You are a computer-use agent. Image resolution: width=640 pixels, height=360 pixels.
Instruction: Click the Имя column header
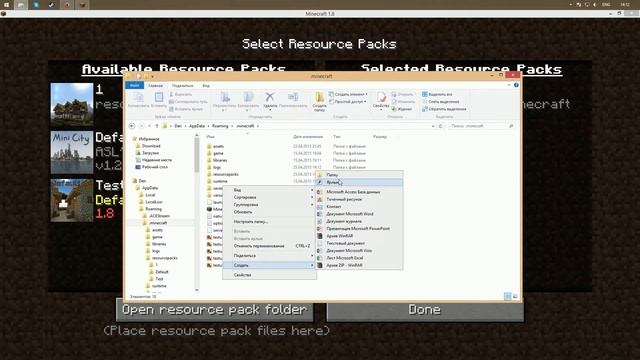tap(210, 137)
